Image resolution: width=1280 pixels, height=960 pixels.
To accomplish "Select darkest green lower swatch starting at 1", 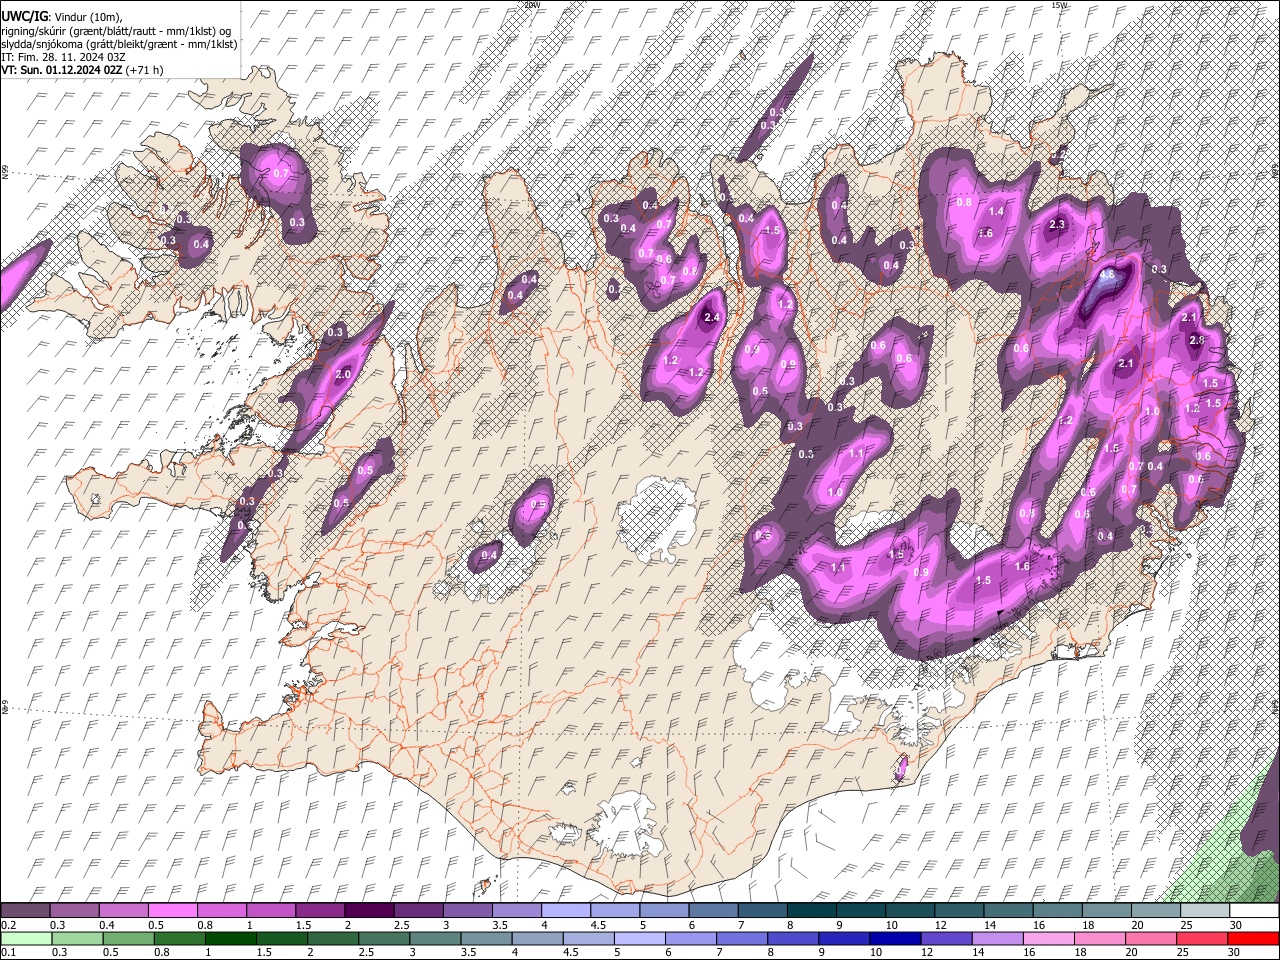I will tap(230, 938).
